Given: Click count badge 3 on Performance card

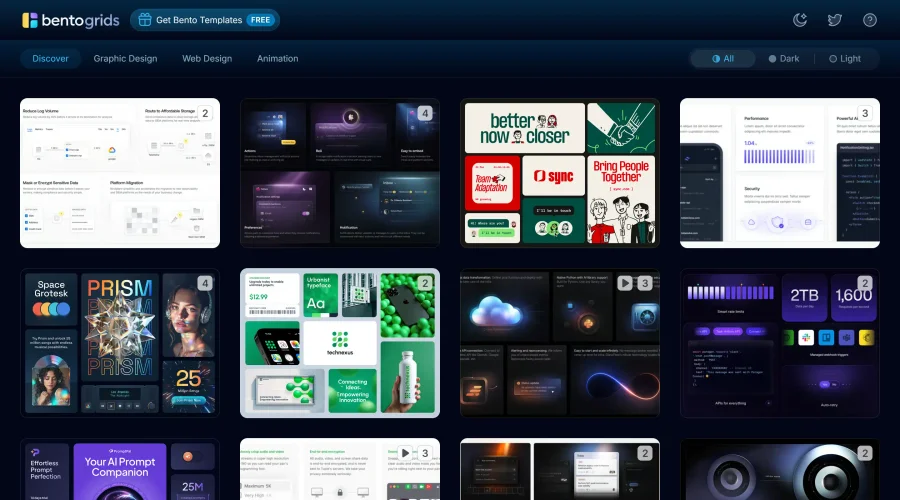Looking at the screenshot, I should pyautogui.click(x=865, y=113).
